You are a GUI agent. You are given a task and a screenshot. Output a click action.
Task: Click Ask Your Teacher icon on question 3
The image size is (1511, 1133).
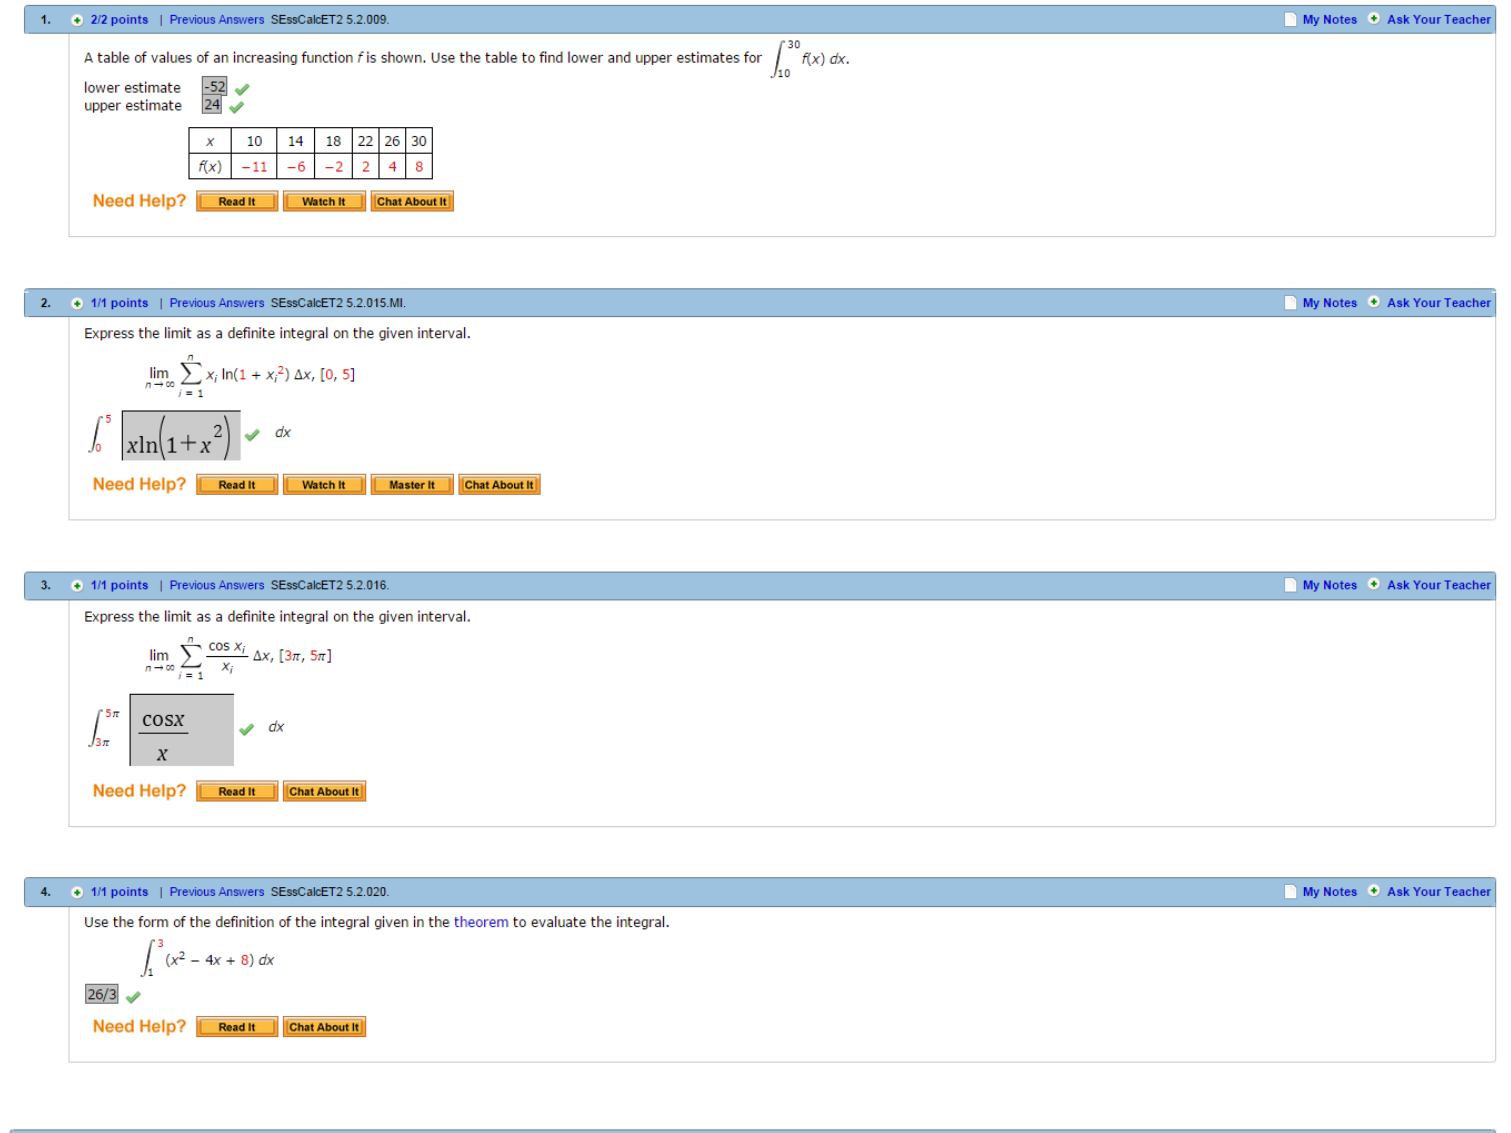tap(1374, 584)
